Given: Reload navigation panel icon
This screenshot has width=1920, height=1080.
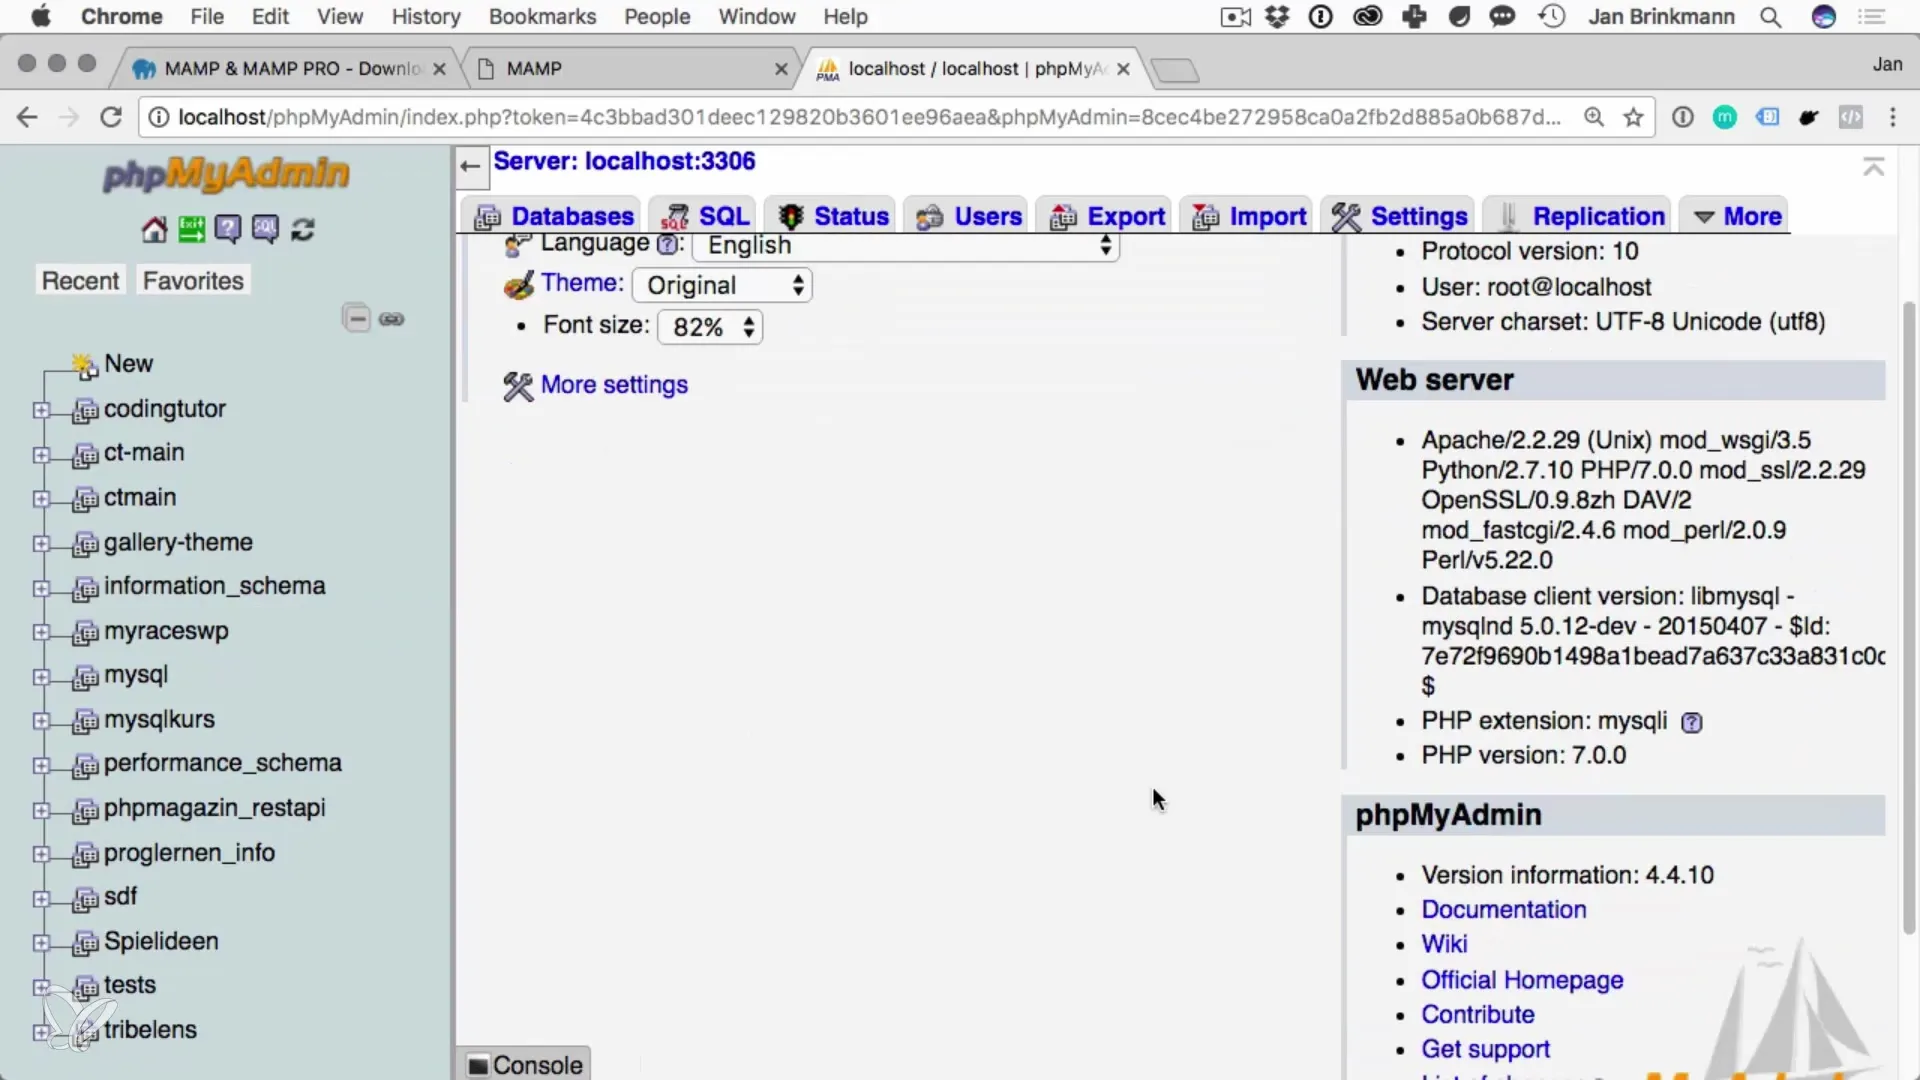Looking at the screenshot, I should pyautogui.click(x=303, y=230).
